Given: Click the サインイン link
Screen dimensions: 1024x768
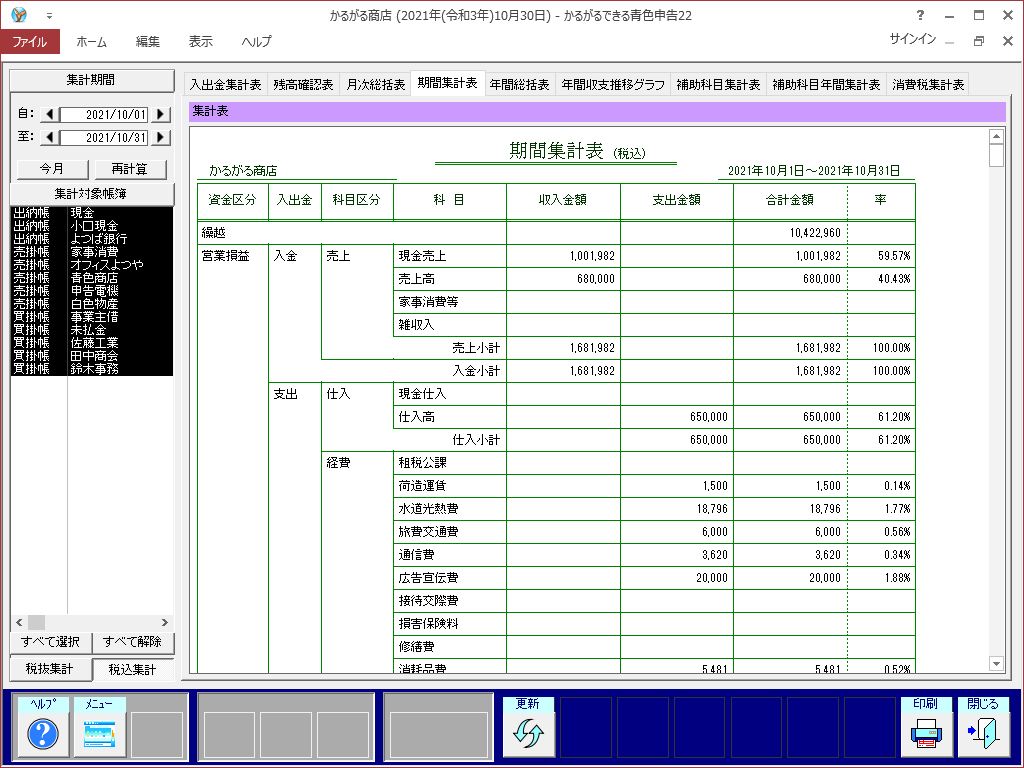Looking at the screenshot, I should (912, 39).
